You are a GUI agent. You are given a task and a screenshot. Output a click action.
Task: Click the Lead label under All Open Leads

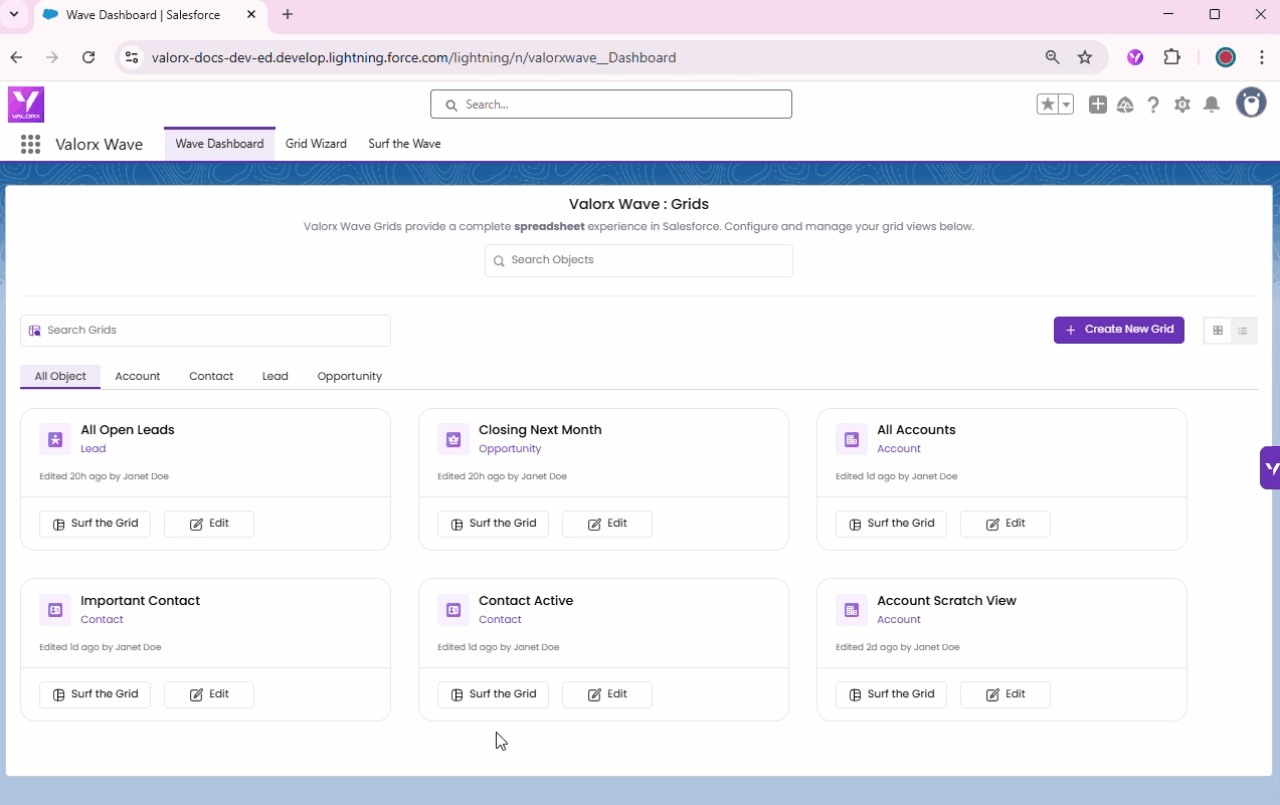(x=93, y=449)
